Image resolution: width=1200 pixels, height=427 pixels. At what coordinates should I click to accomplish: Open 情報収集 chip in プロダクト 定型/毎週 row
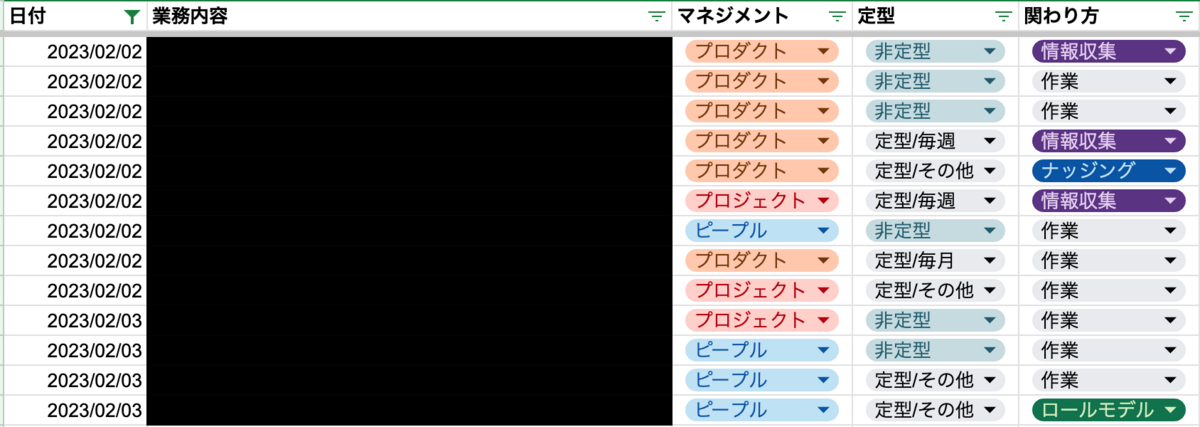point(1109,141)
